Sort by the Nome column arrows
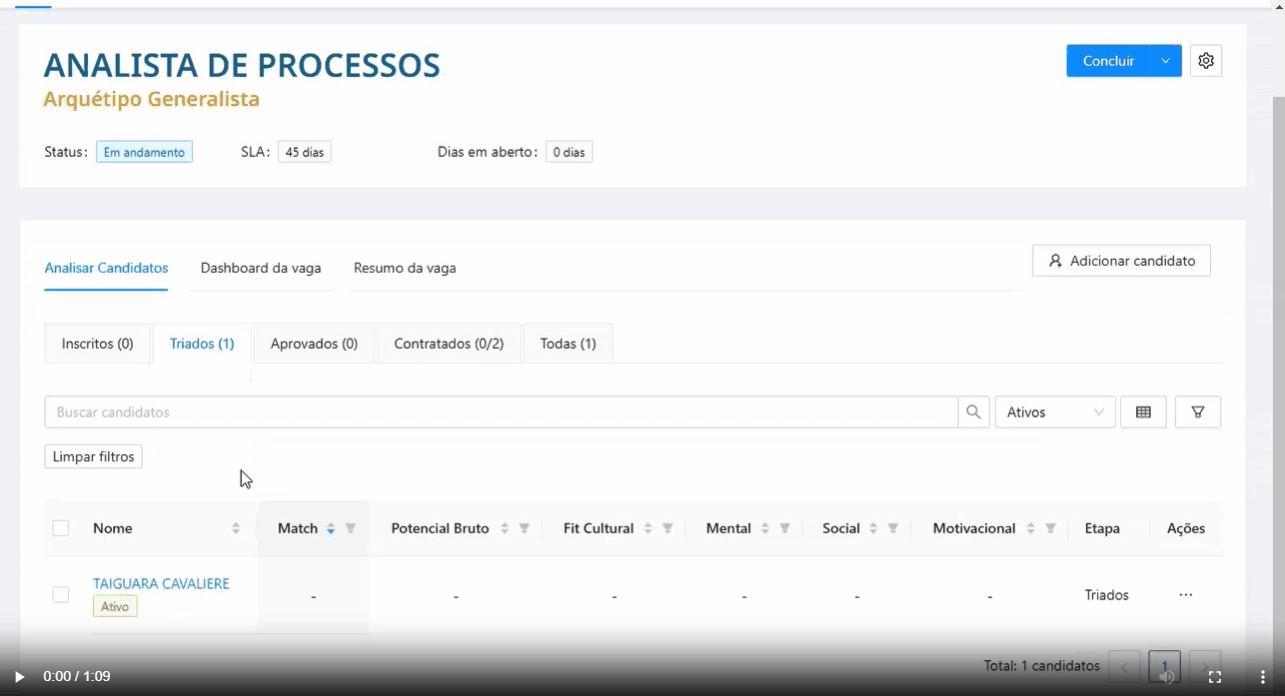Screen dimensions: 1285x696 [x=236, y=528]
